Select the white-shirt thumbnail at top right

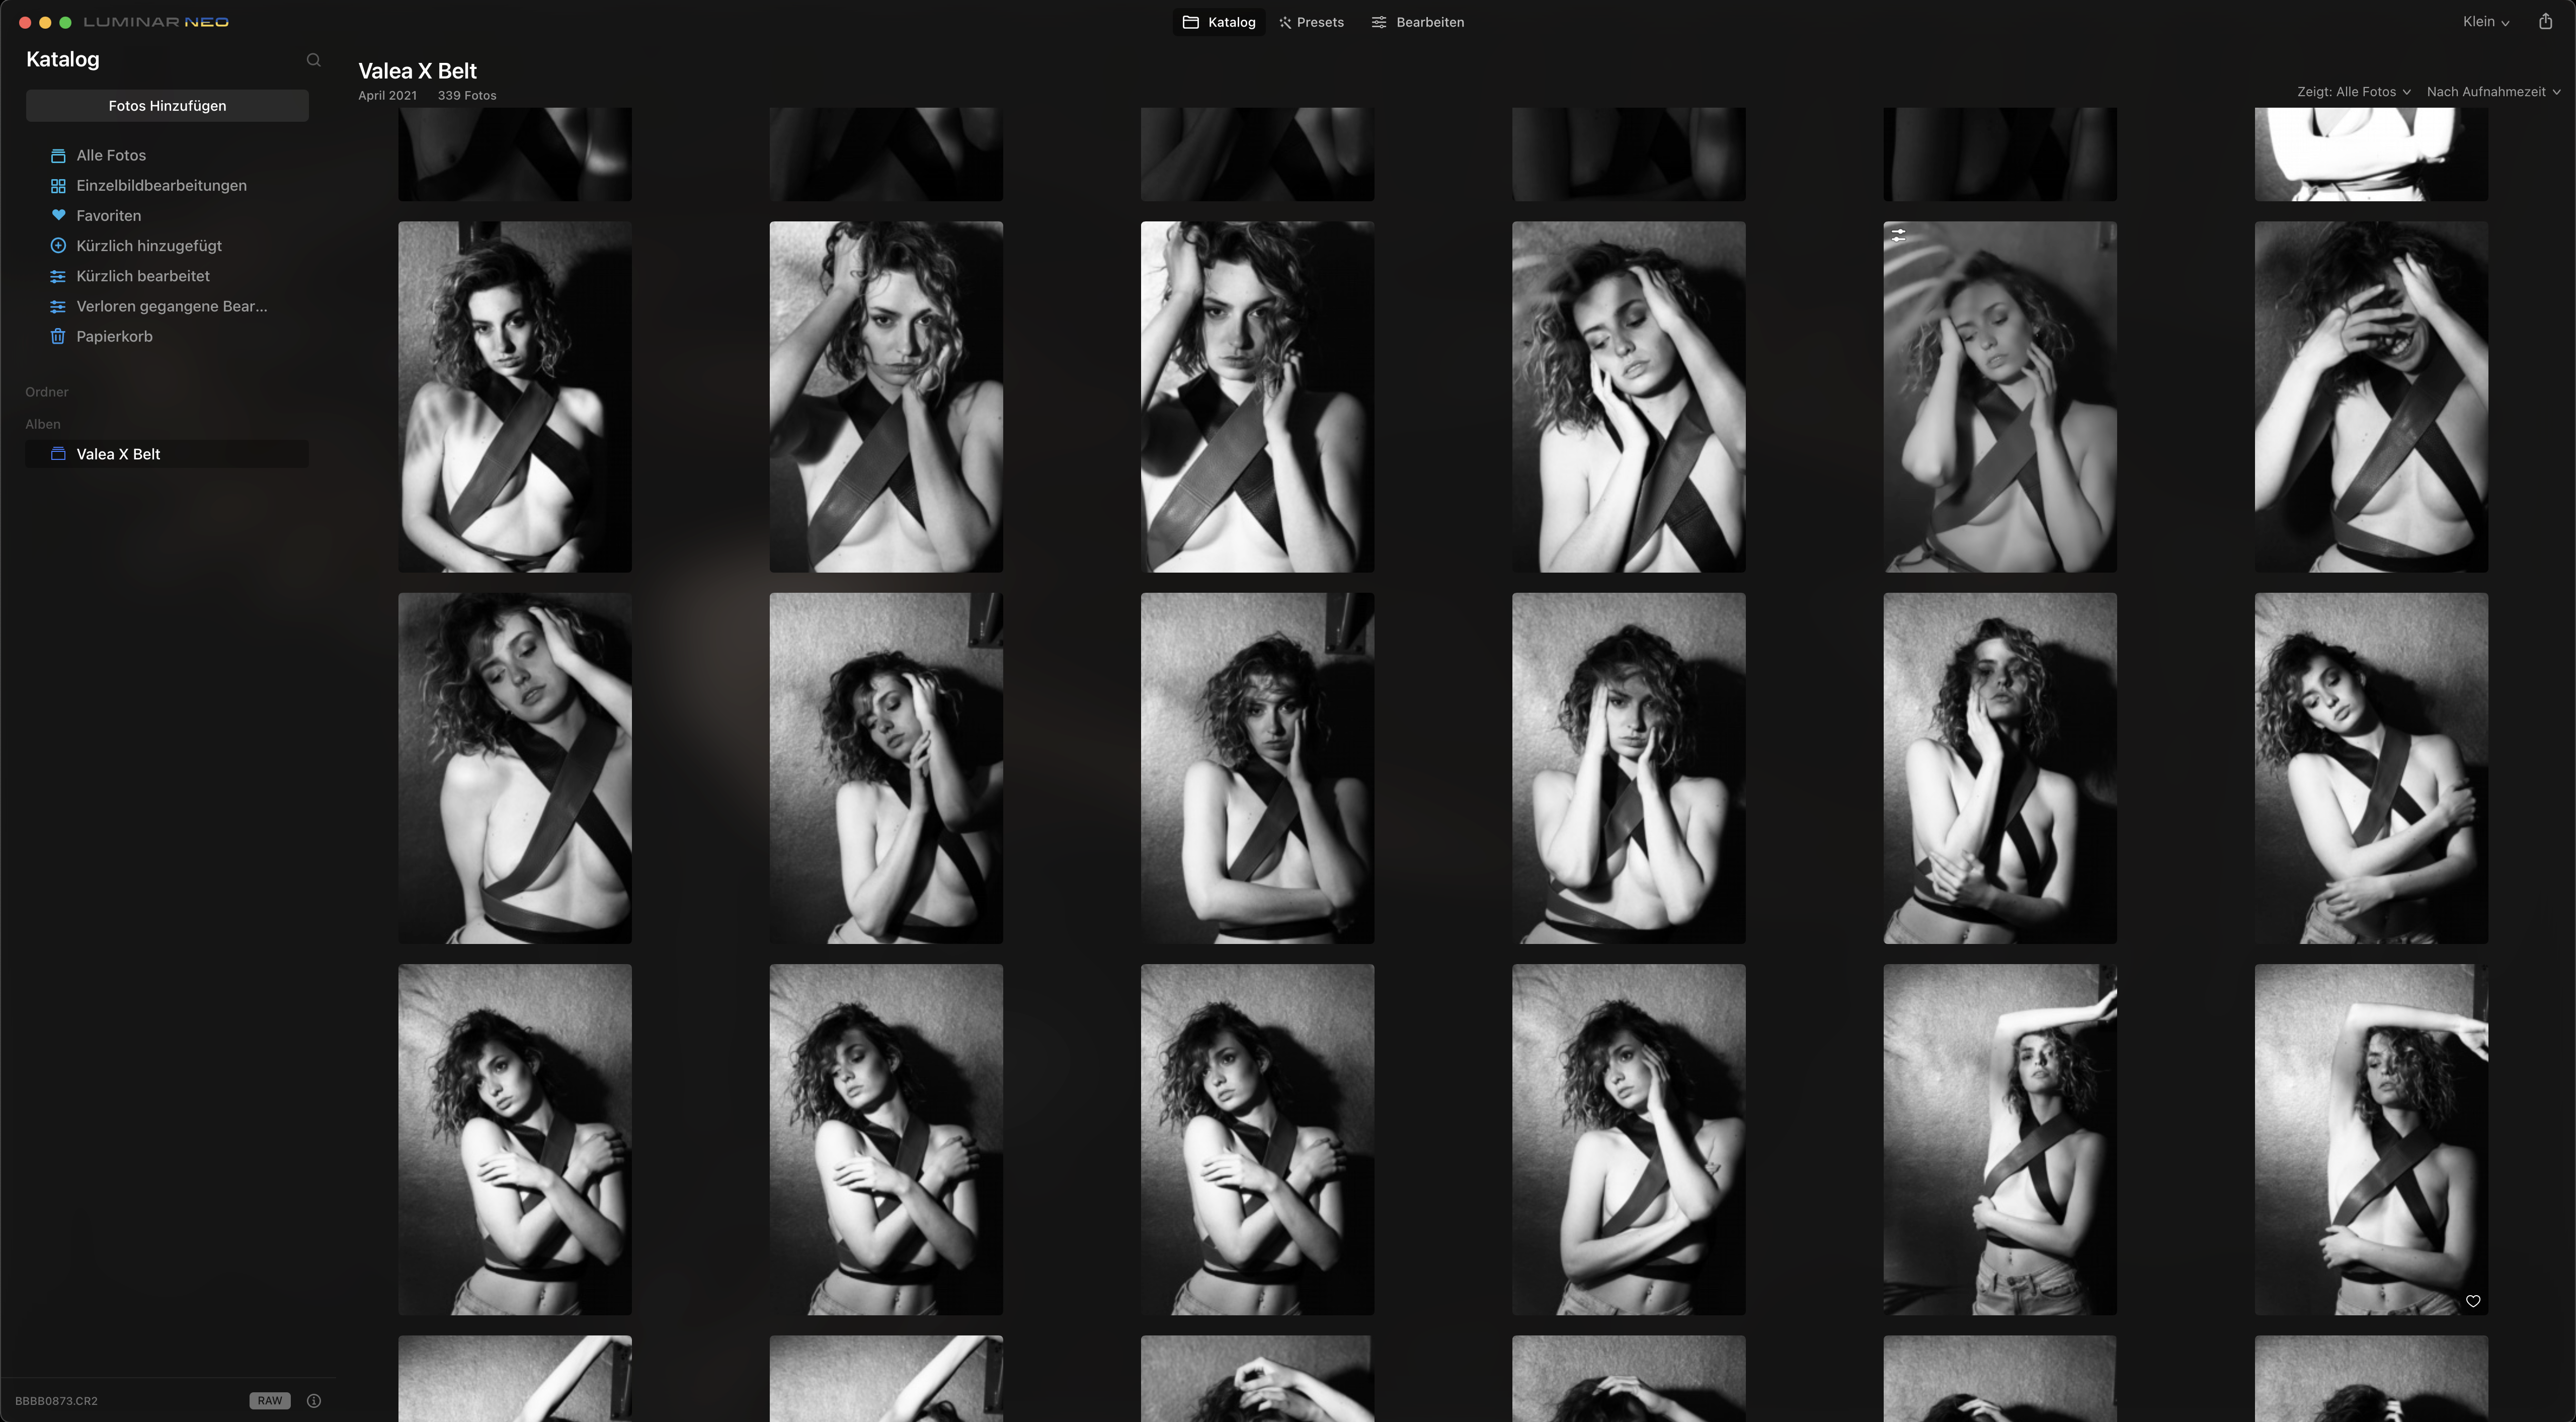pyautogui.click(x=2371, y=155)
